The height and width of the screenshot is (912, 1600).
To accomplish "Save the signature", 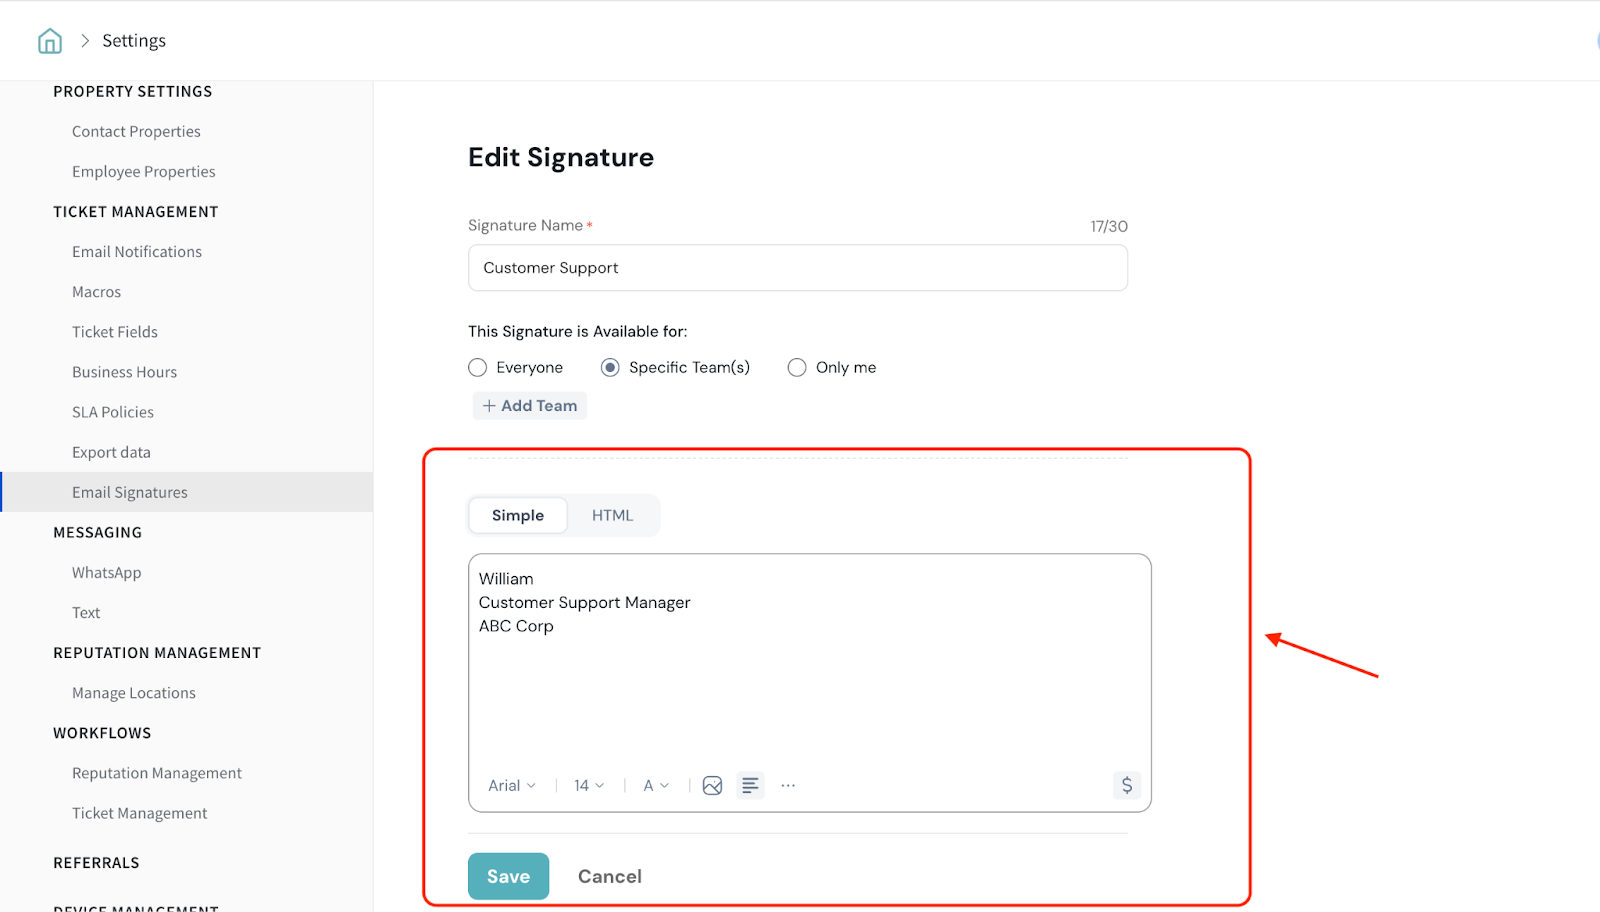I will tap(508, 877).
